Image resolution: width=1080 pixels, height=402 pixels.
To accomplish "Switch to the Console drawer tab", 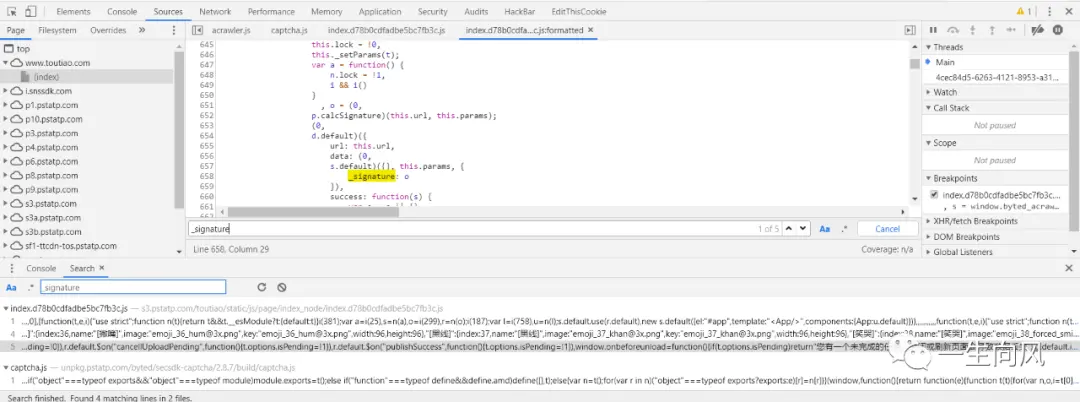I will (41, 268).
